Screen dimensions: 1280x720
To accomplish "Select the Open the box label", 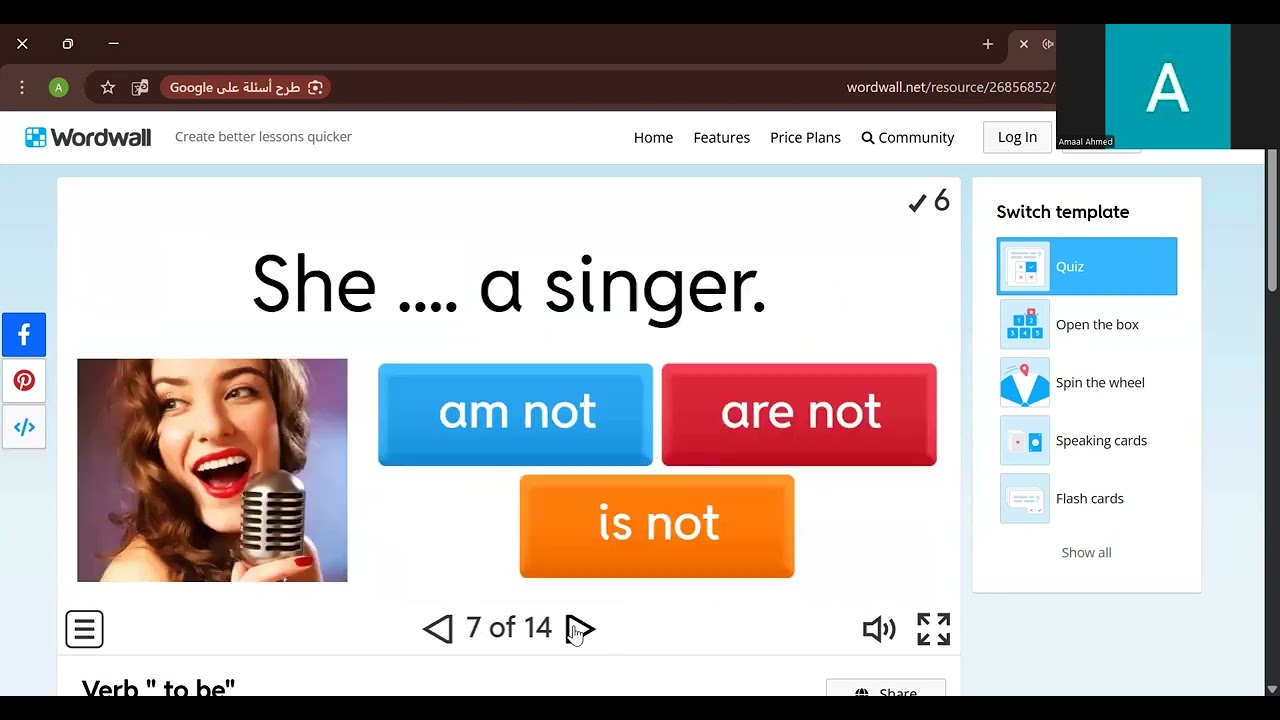I will pos(1097,325).
